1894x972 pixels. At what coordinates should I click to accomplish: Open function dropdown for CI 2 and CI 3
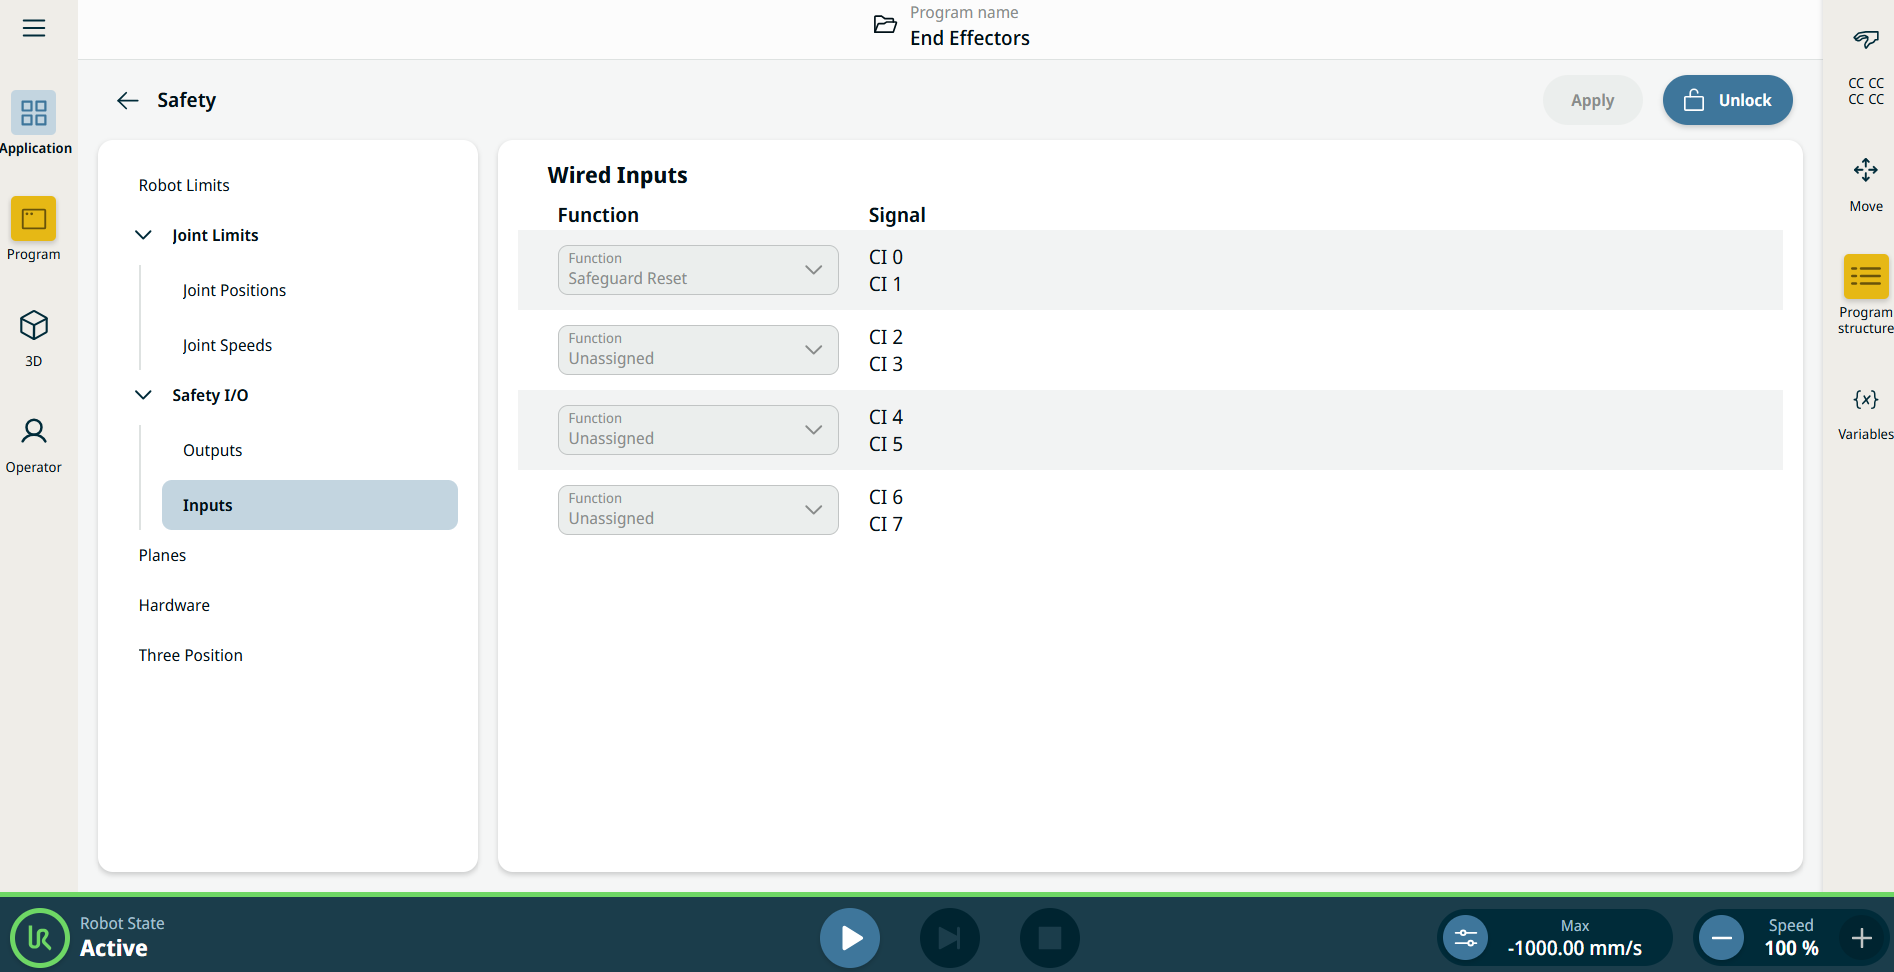[698, 350]
